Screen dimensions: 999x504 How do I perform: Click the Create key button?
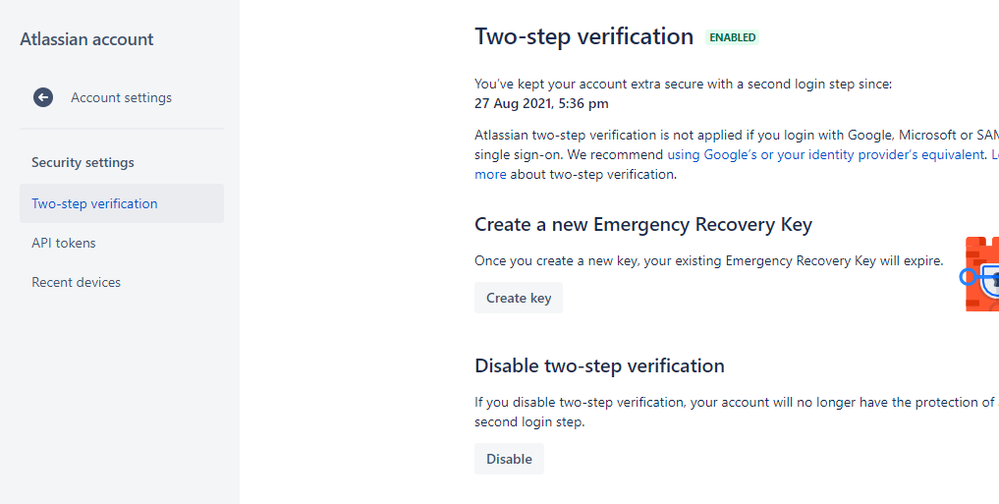click(519, 298)
